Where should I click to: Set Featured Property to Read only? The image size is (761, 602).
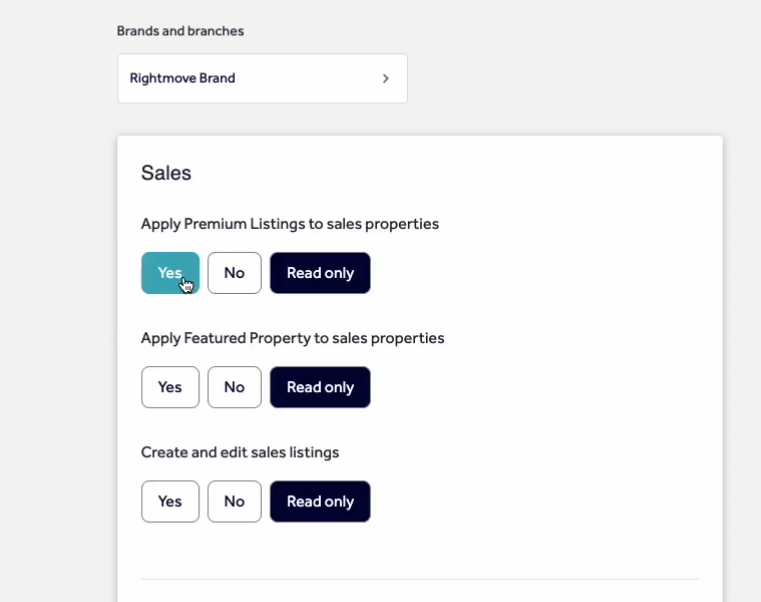(x=320, y=387)
